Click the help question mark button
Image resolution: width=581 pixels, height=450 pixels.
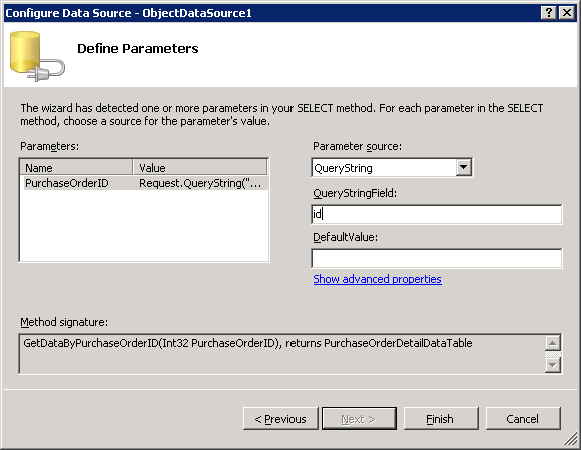coord(549,13)
